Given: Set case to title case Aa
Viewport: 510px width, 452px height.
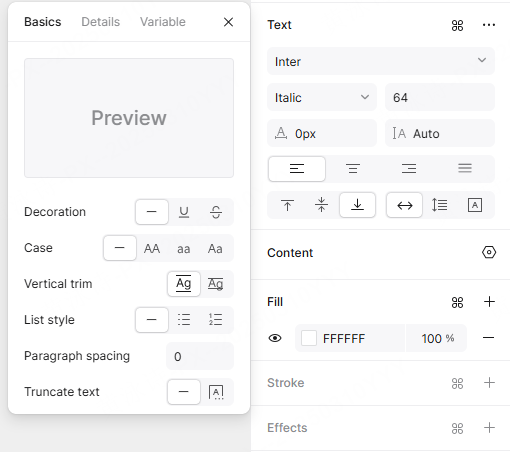Looking at the screenshot, I should pyautogui.click(x=215, y=248).
